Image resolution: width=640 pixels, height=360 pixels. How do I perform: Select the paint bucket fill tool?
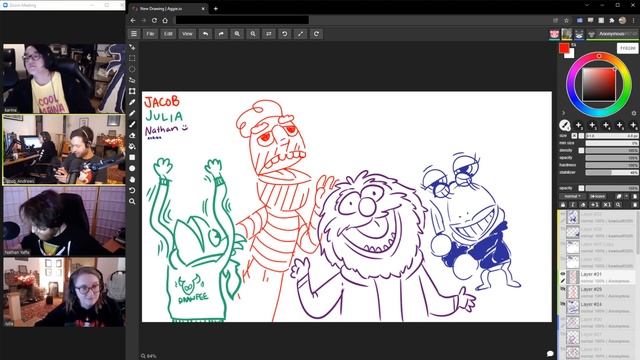[x=132, y=147]
